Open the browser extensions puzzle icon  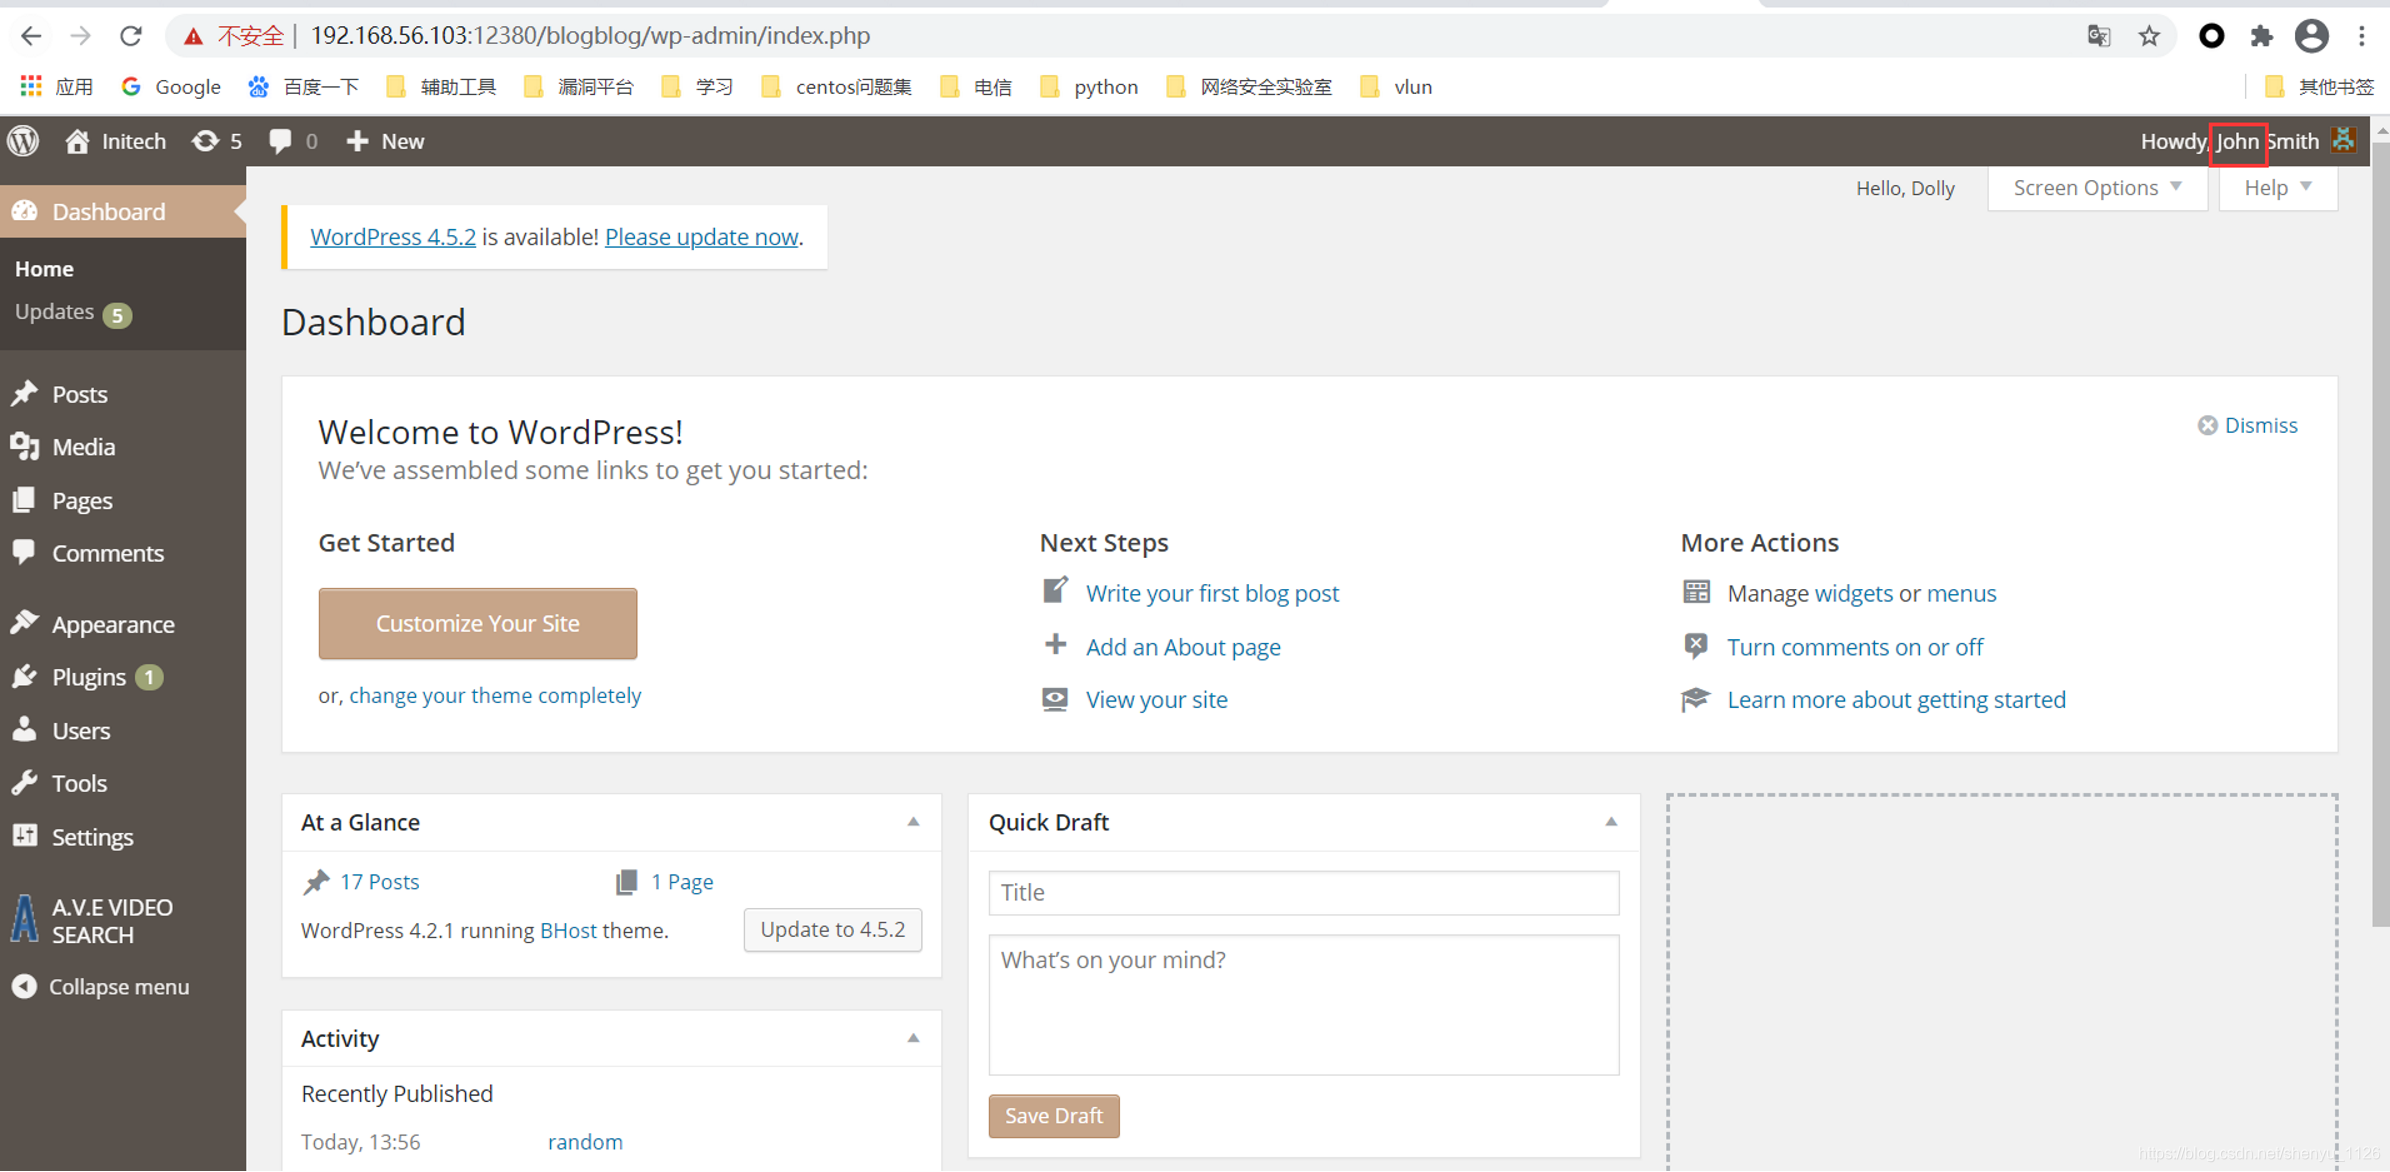pos(2261,36)
